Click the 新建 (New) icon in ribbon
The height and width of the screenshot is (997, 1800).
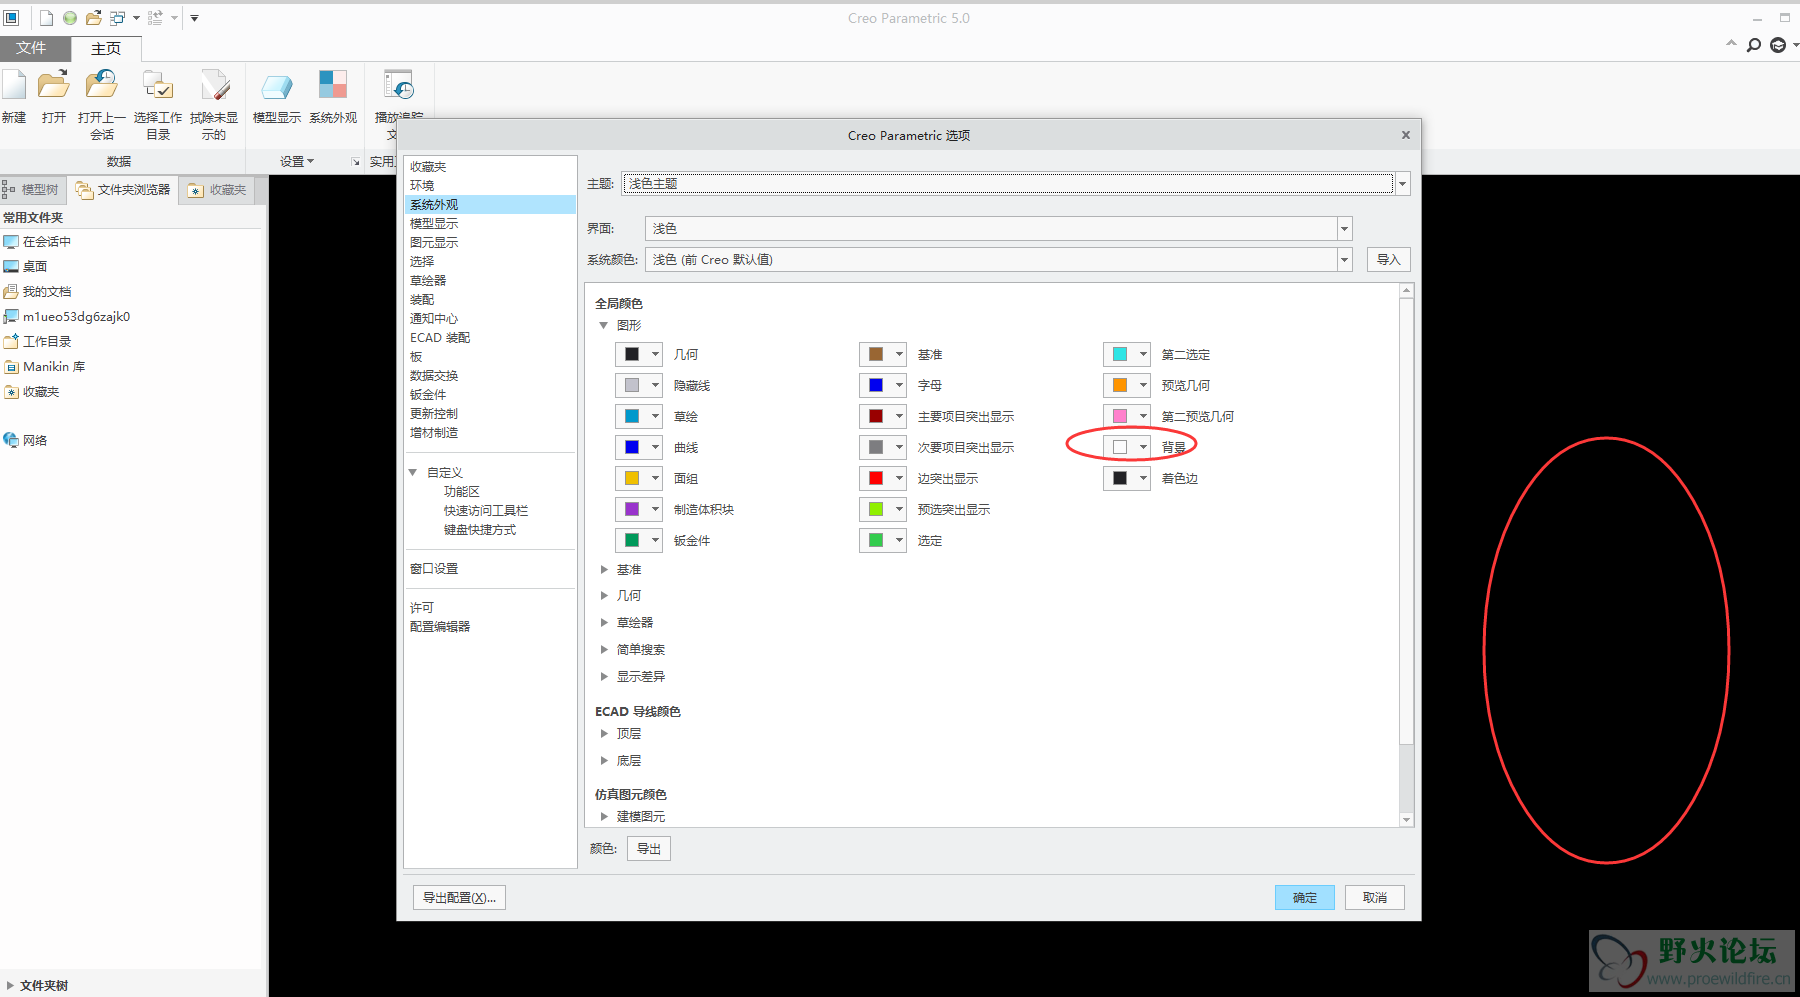click(14, 86)
